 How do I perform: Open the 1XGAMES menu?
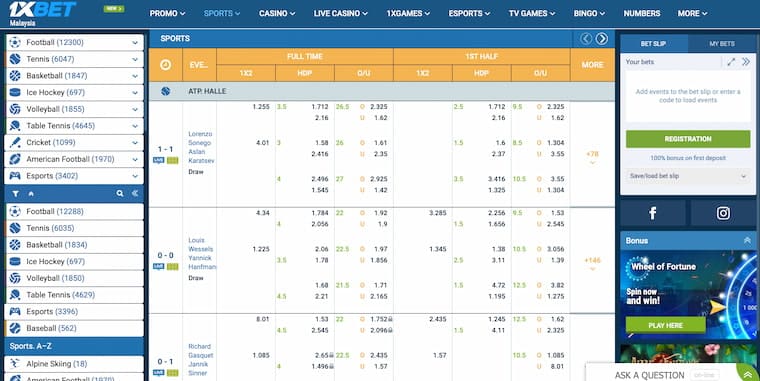(x=408, y=14)
